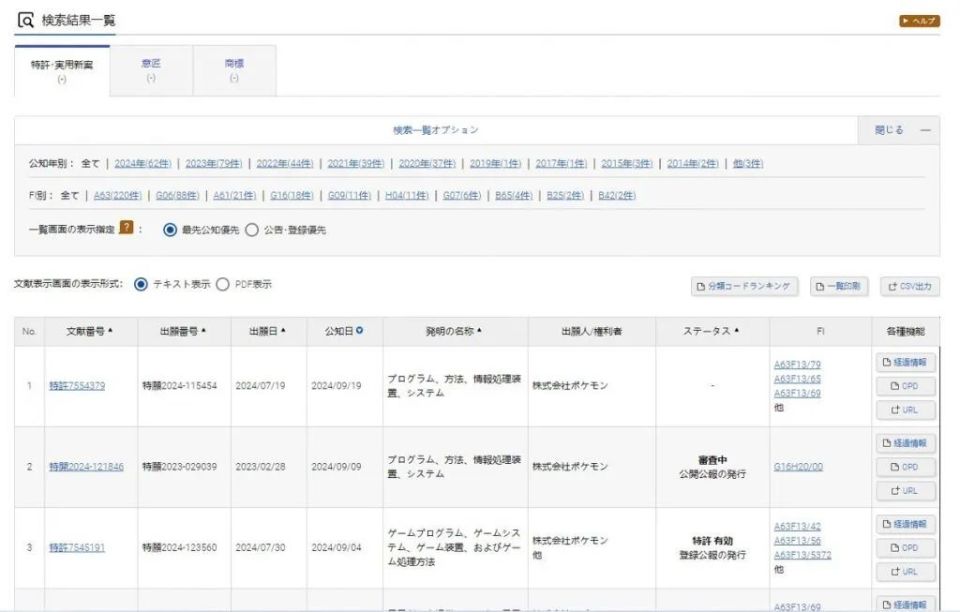Click the orange ? help icon near 一覧画面の表示指定

(126, 228)
